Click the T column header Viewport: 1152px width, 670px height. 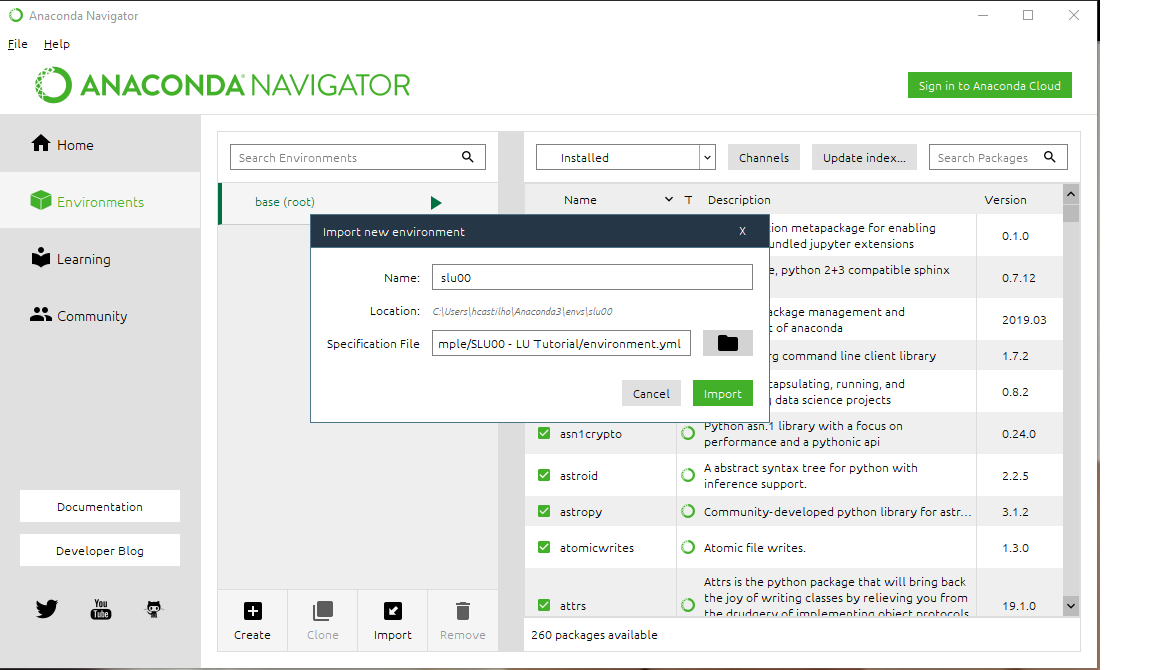[688, 200]
